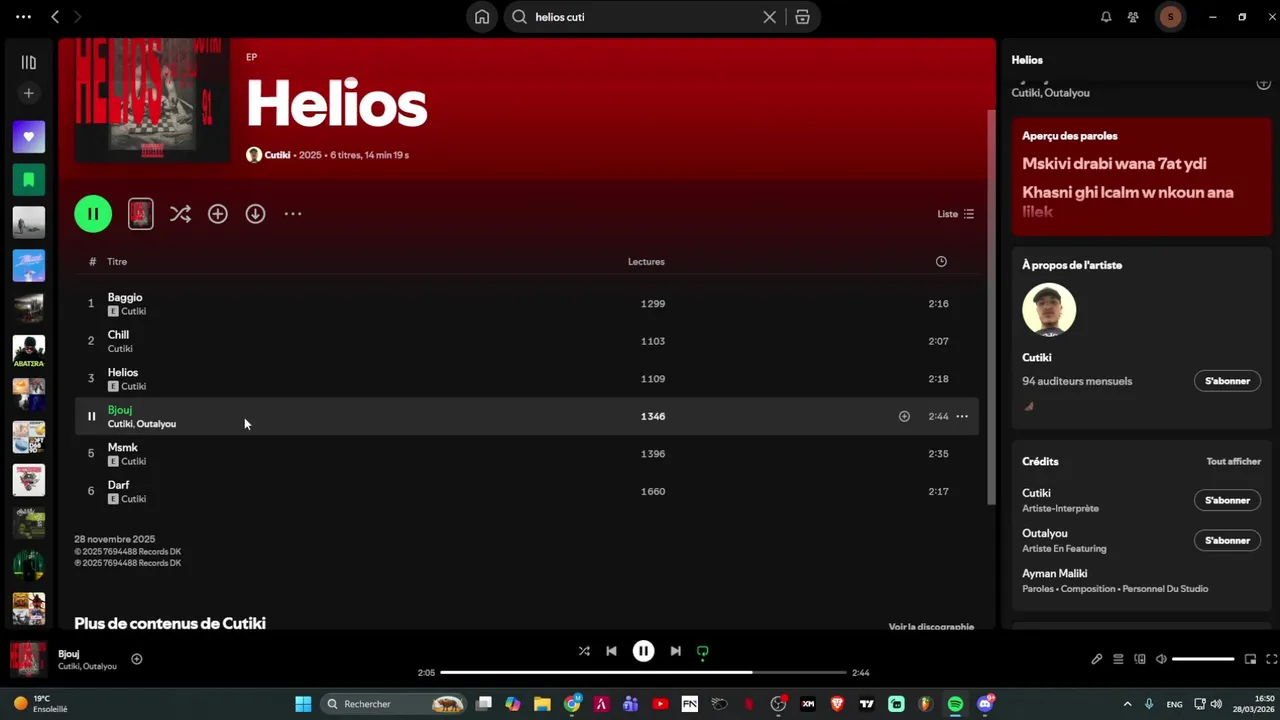Screen dimensions: 1280x720
Task: Open the user profile avatar
Action: pos(1170,17)
